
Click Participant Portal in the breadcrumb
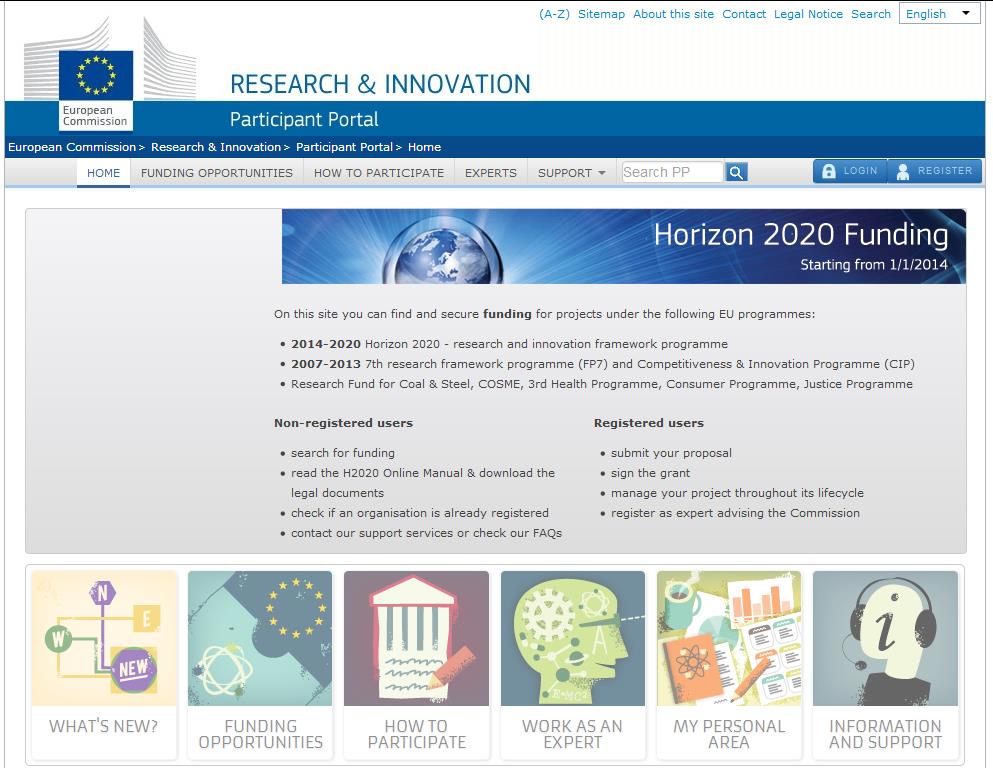click(345, 147)
